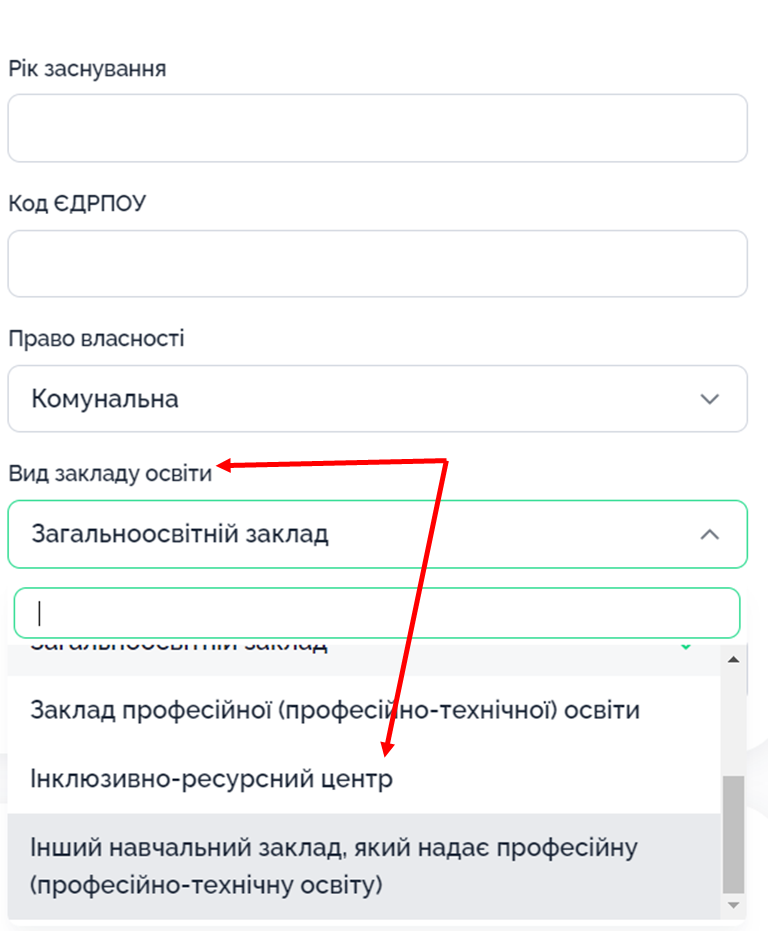This screenshot has height=931, width=768.
Task: Click the dropdown list scrollbar thumb
Action: point(734,834)
